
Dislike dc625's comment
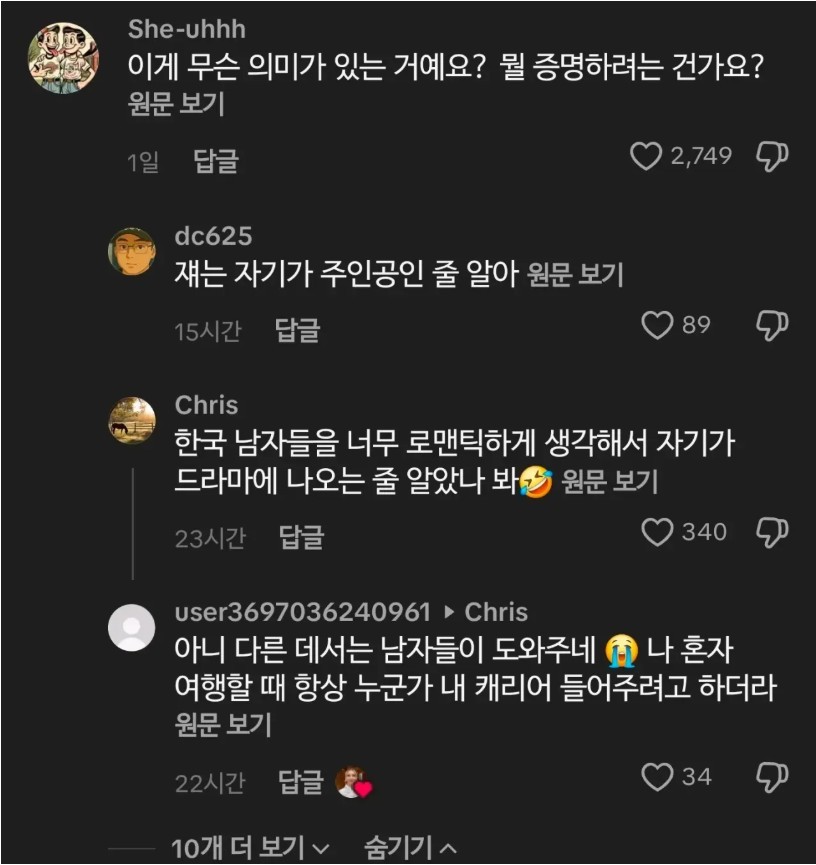tap(772, 325)
